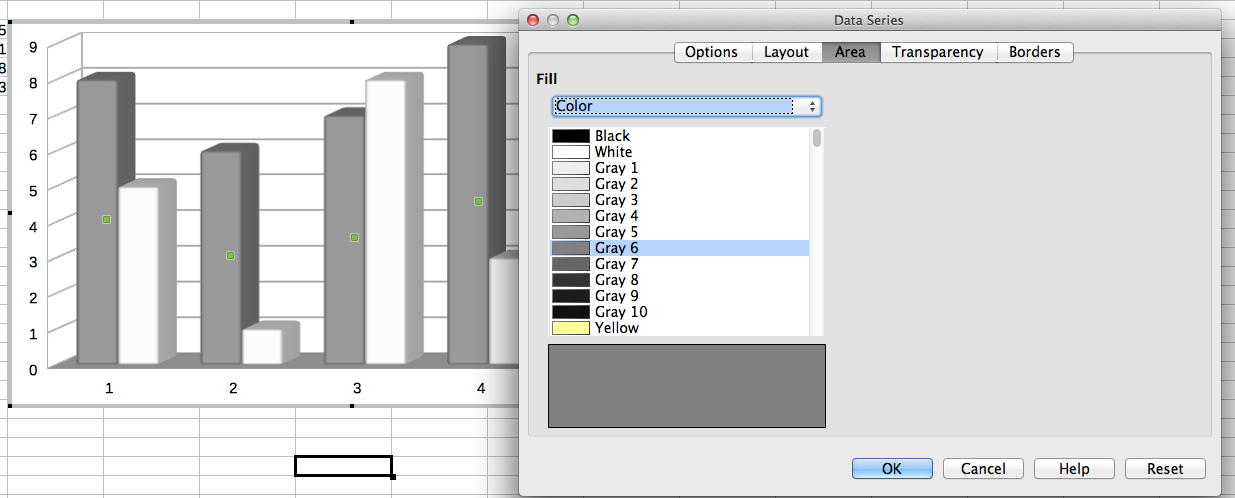Viewport: 1235px width, 498px height.
Task: Select Gray 1 color entry
Action: pos(680,168)
